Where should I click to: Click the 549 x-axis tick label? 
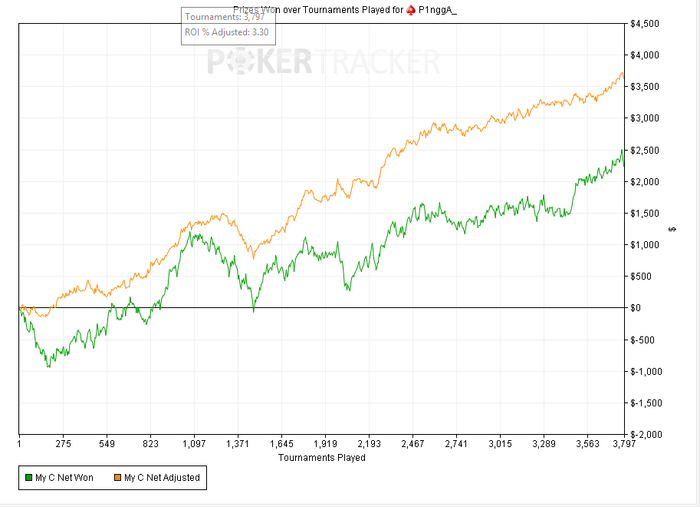coord(107,444)
